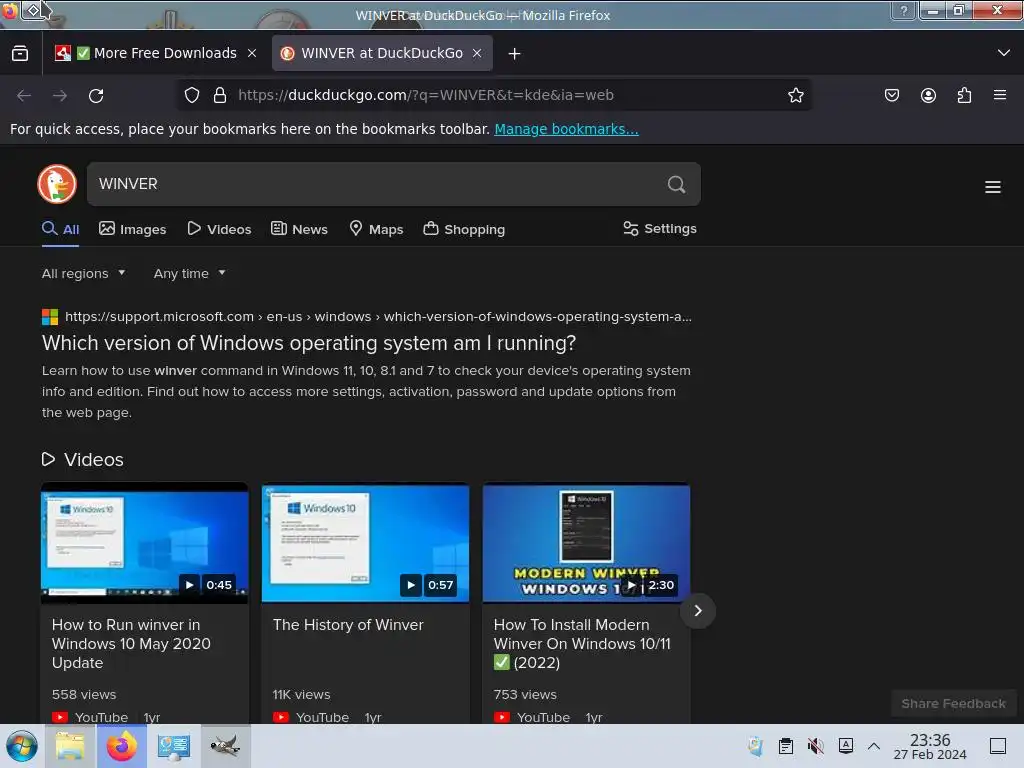Click the "11K views" text
This screenshot has height=768, width=1024.
pyautogui.click(x=301, y=695)
